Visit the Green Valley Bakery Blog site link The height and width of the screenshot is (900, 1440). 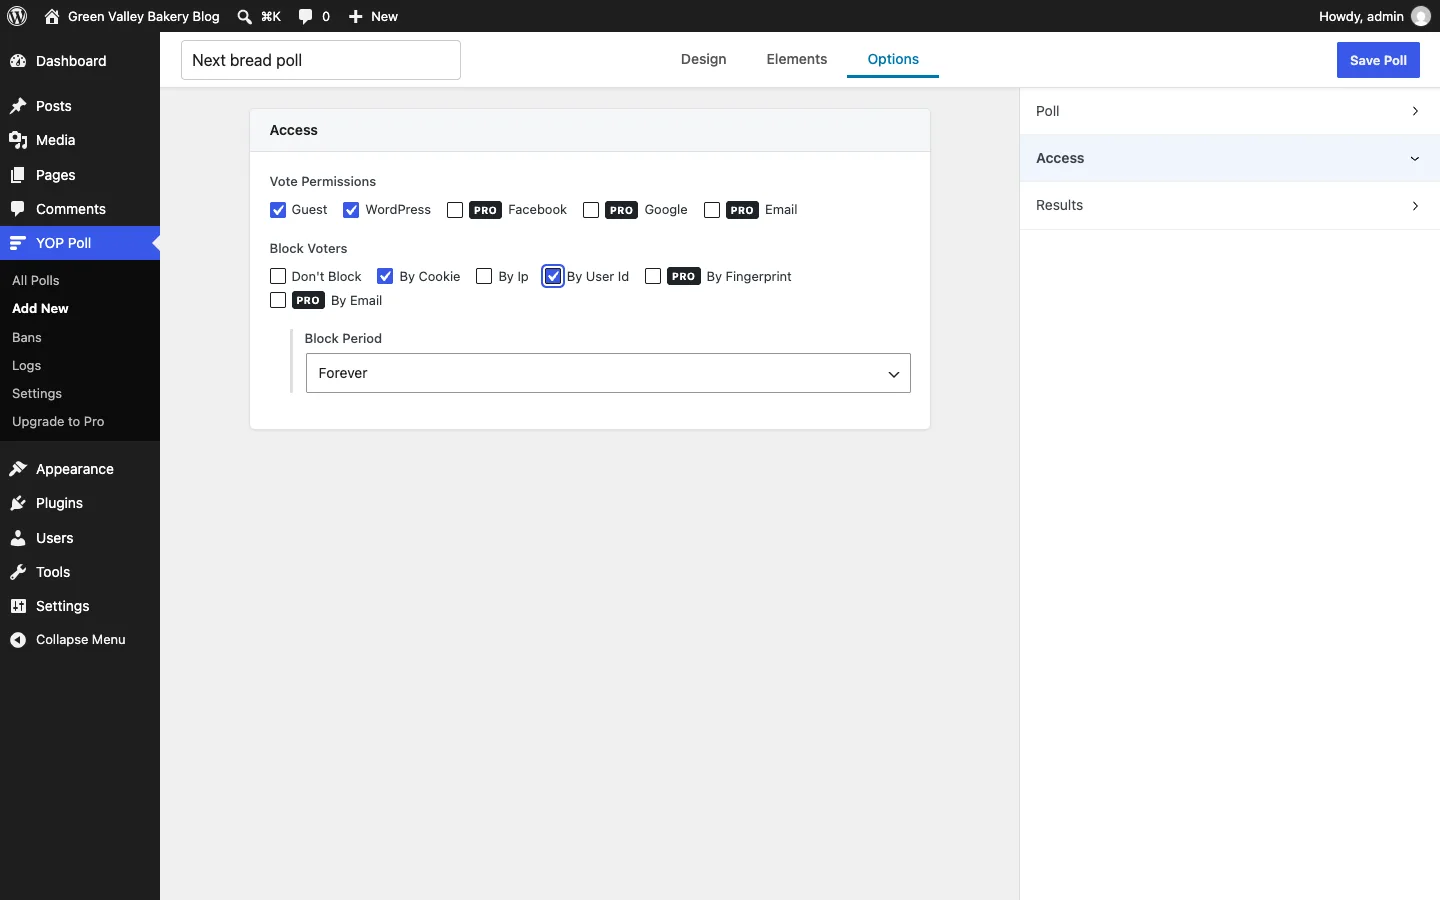[x=143, y=16]
